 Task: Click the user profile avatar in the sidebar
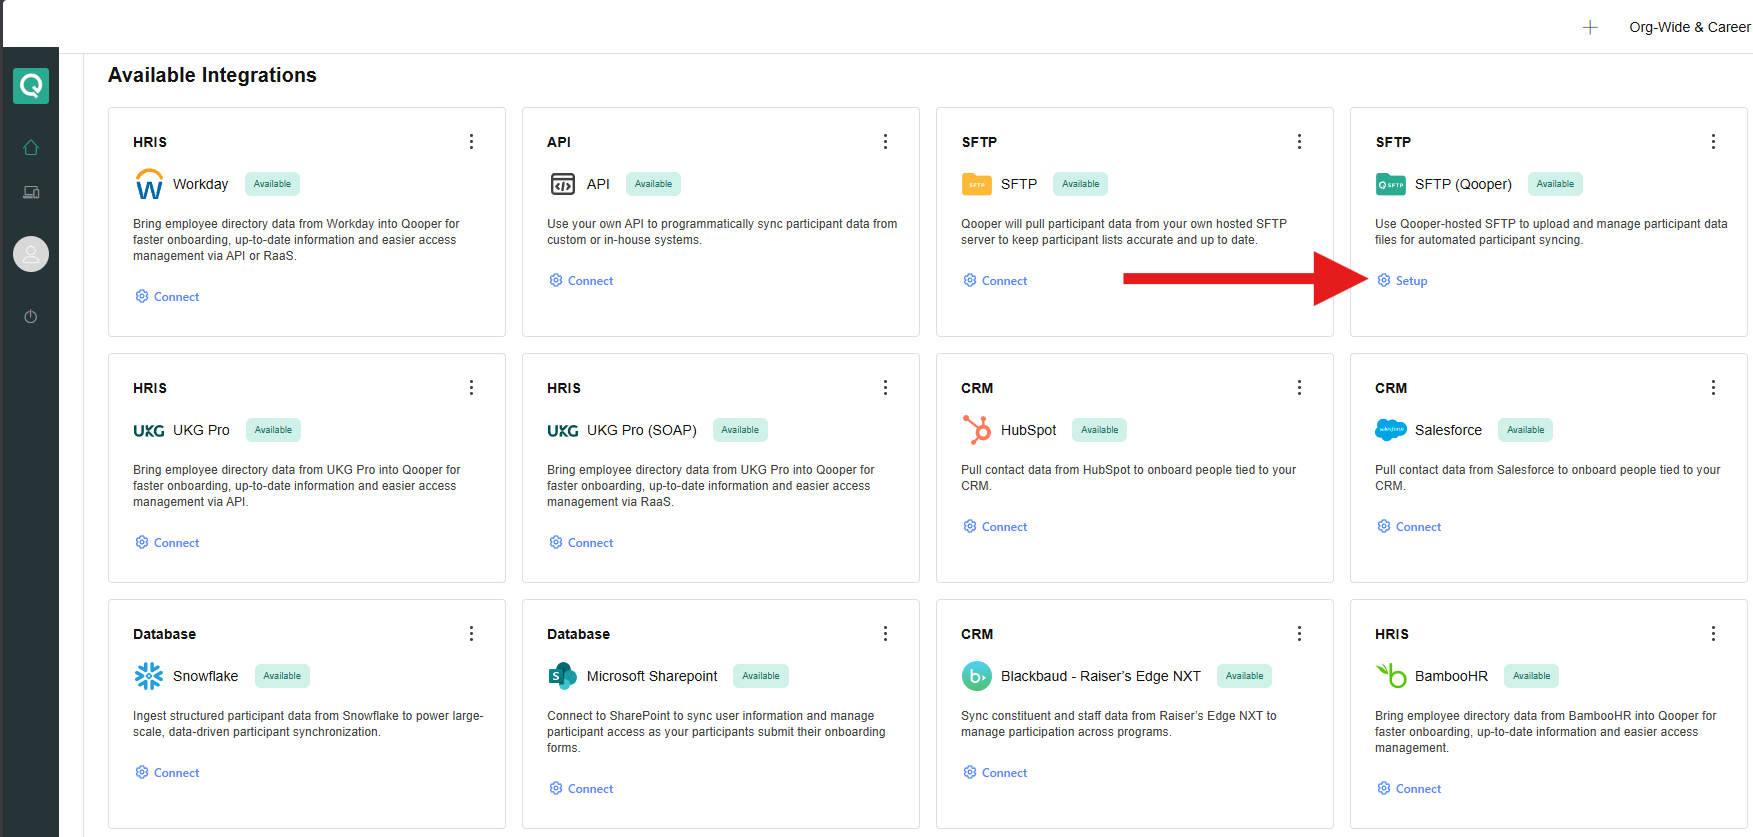point(31,254)
